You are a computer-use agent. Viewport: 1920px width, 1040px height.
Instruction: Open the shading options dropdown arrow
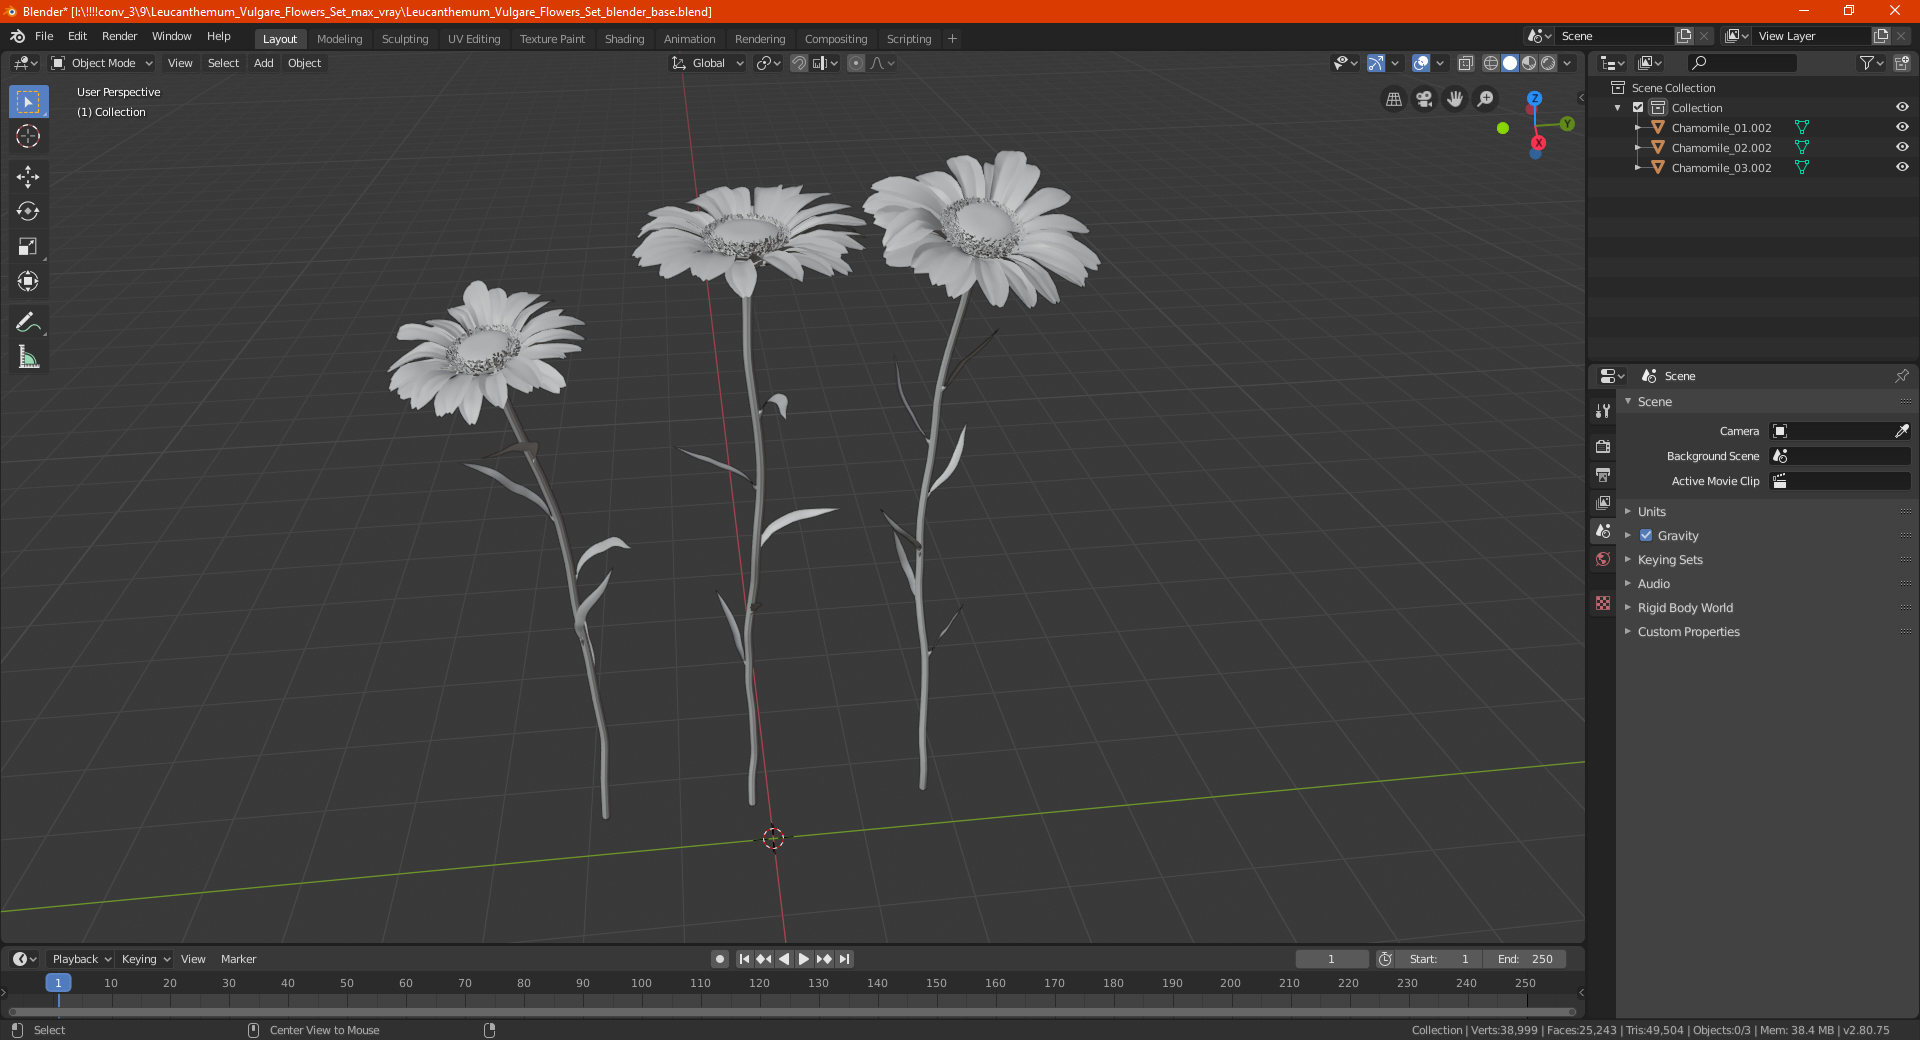coord(1568,63)
